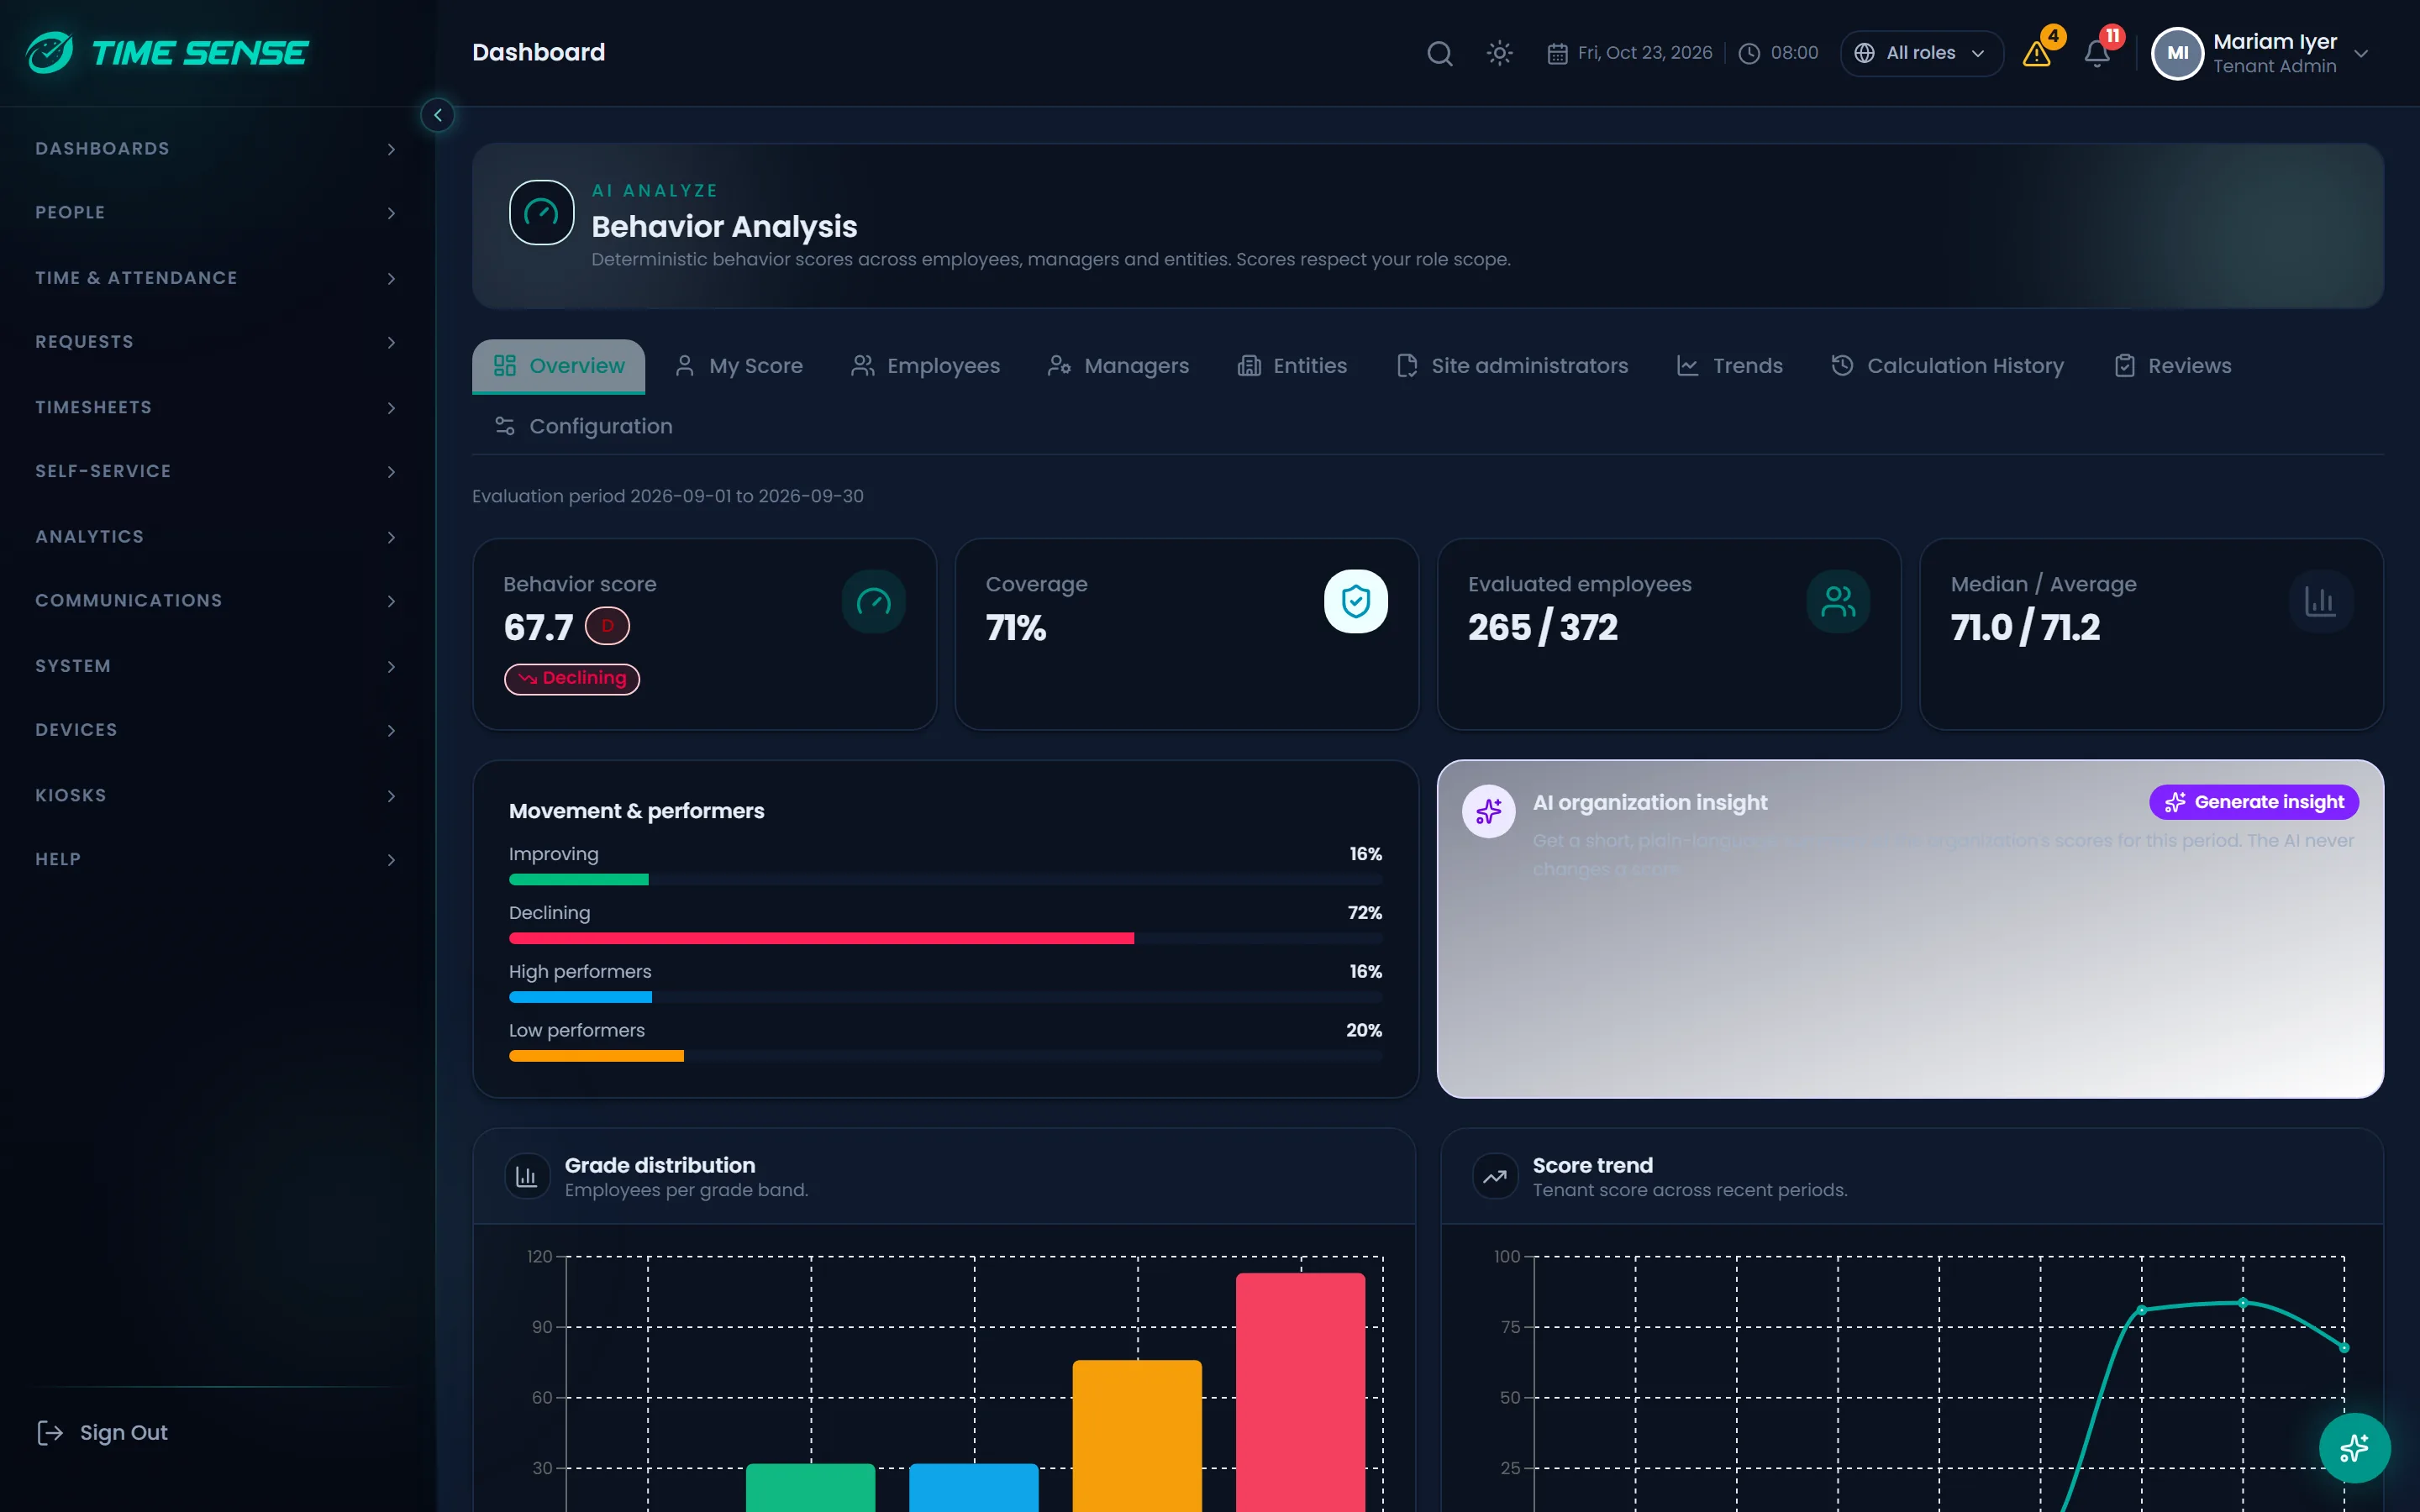Select the Overview tab
Screen dimensions: 2420x1512
[x=558, y=366]
